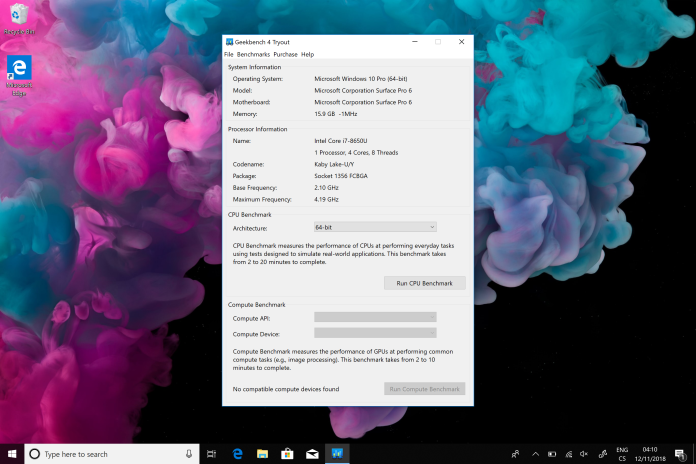This screenshot has height=464, width=696.
Task: Open the network connection icon
Action: point(568,454)
